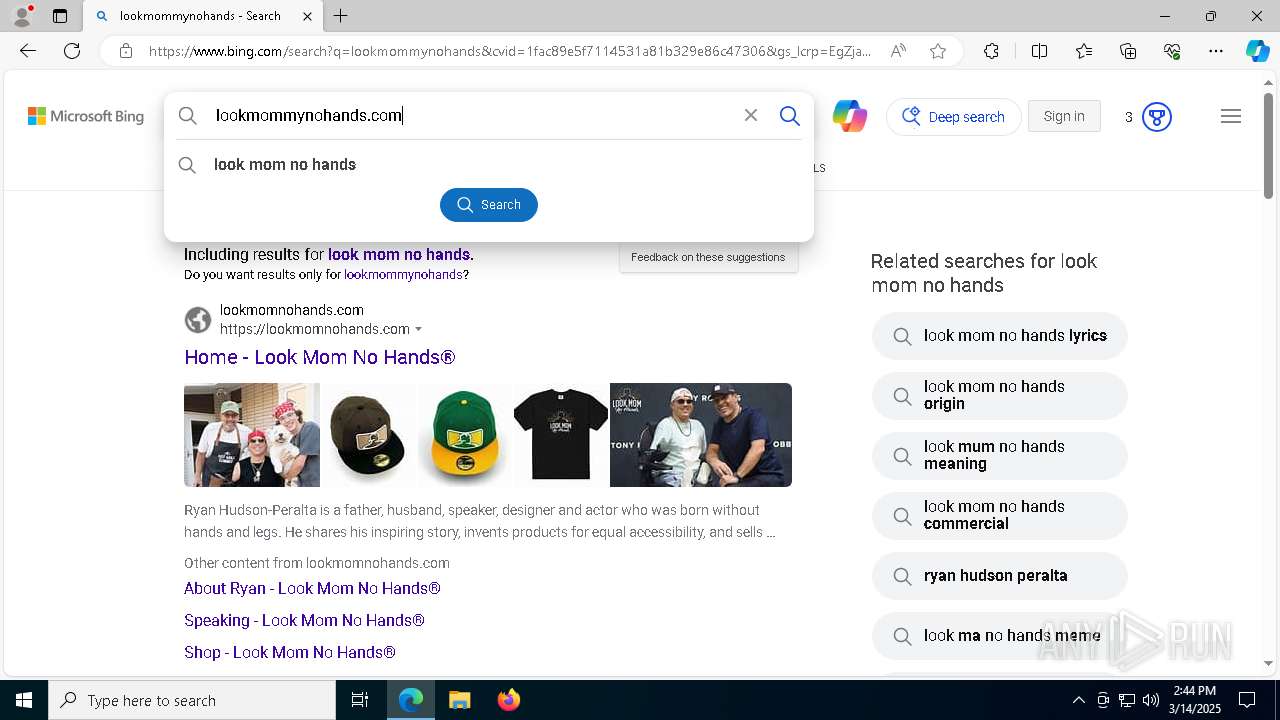Image resolution: width=1280 pixels, height=720 pixels.
Task: Add this page to favorites star
Action: [x=938, y=51]
